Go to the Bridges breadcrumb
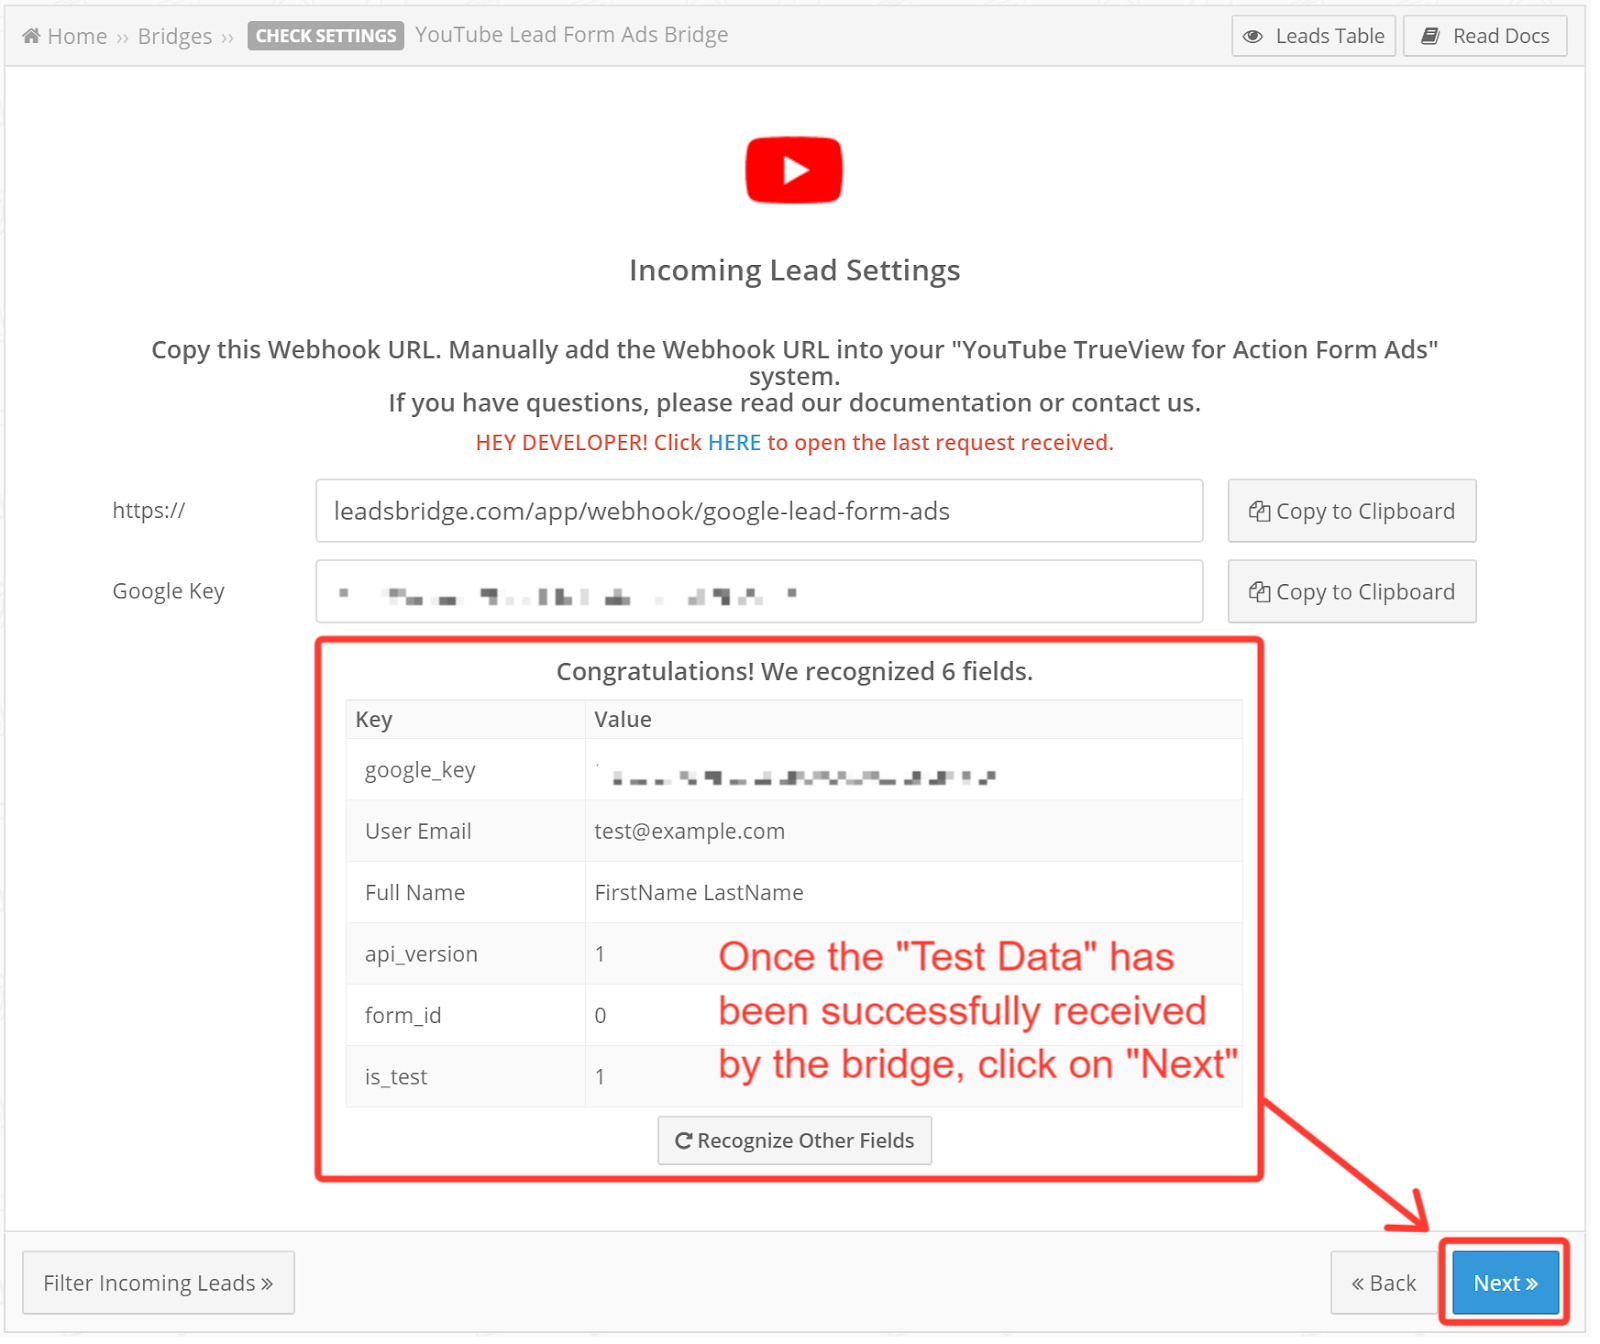The width and height of the screenshot is (1600, 1344). [x=175, y=36]
